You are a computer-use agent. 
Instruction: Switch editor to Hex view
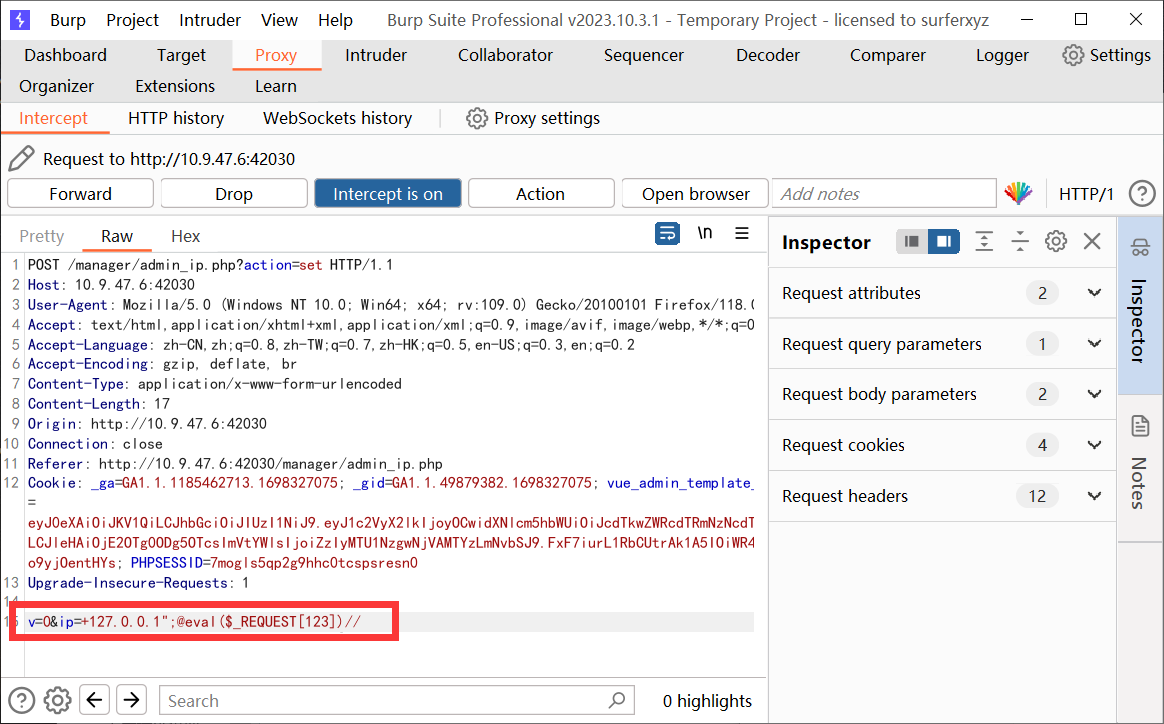pos(186,236)
